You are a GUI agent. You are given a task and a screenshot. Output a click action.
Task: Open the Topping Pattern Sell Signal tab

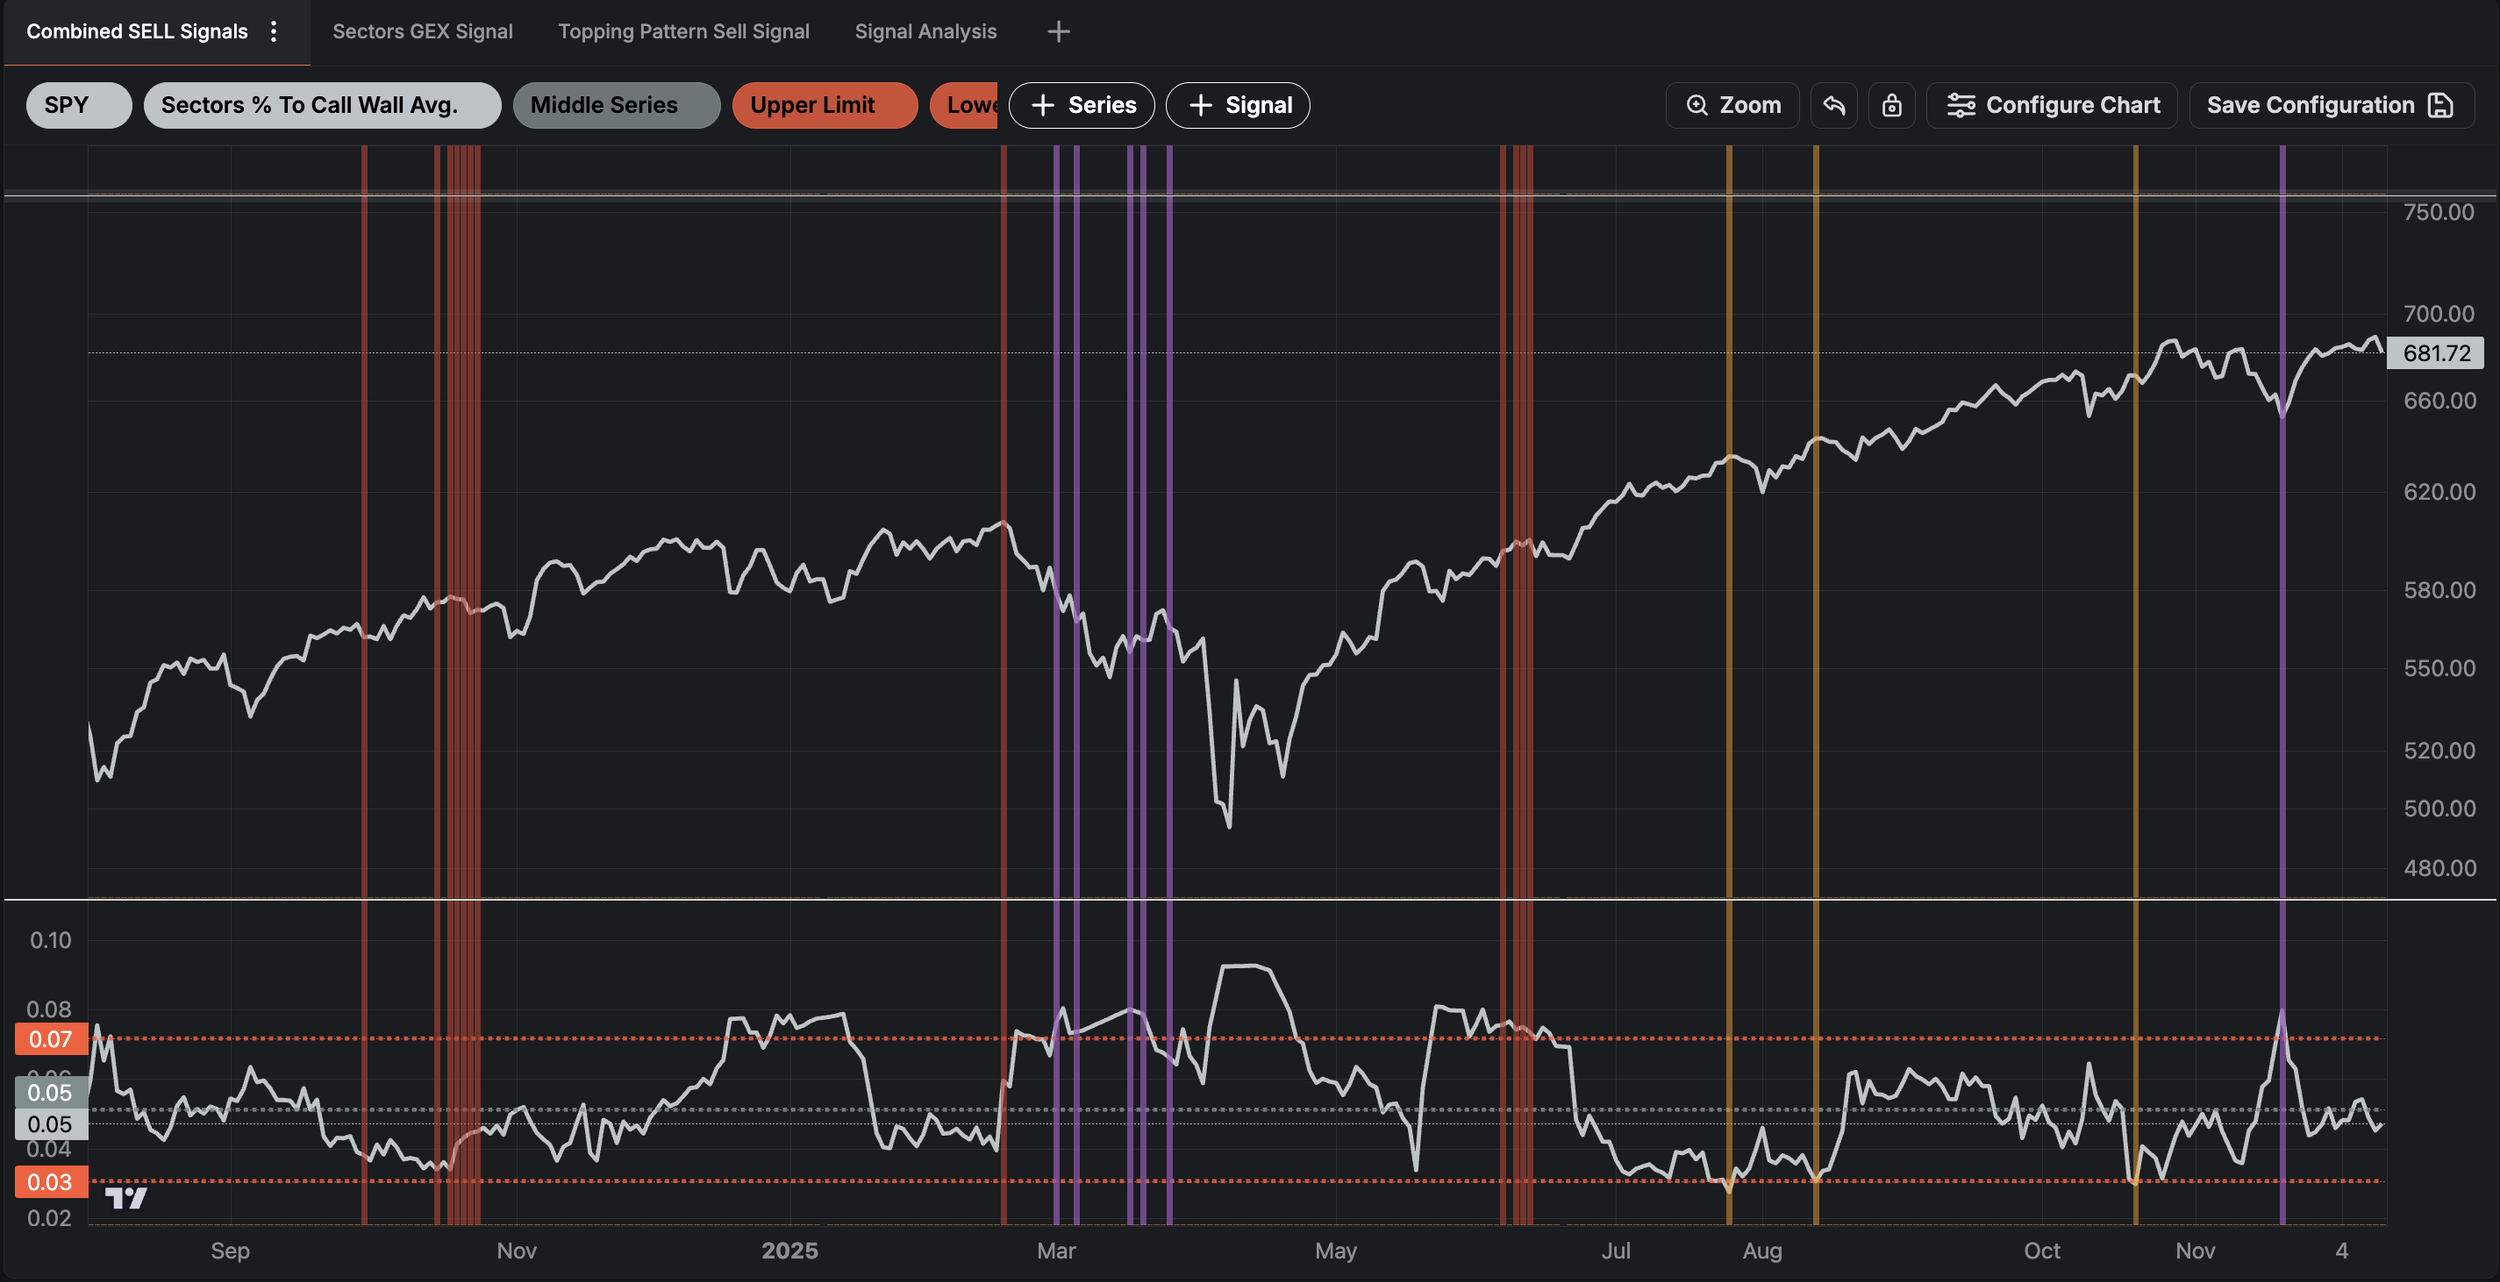[684, 32]
